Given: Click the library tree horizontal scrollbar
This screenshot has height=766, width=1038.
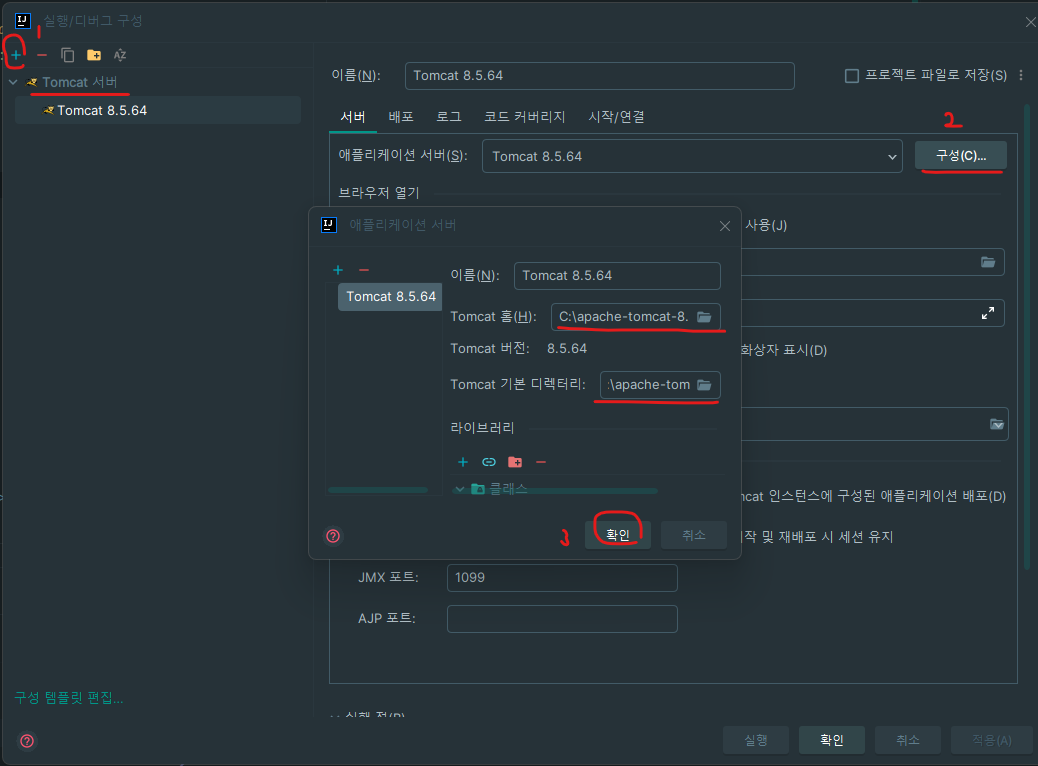Looking at the screenshot, I should [556, 491].
